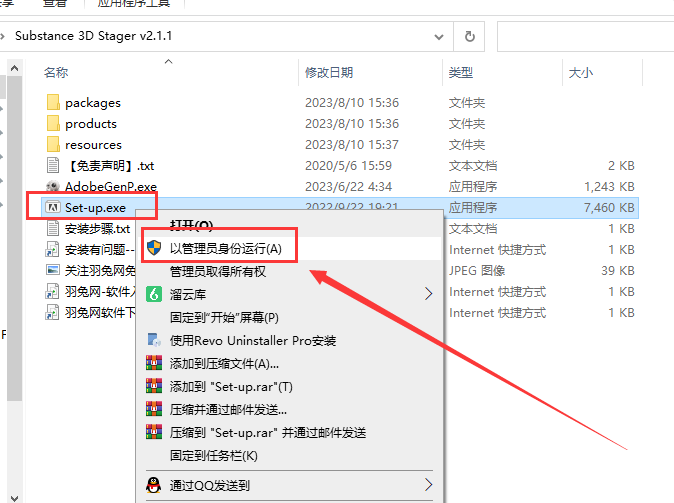
Task: Sort by the 修改日期 column header
Action: (x=329, y=72)
